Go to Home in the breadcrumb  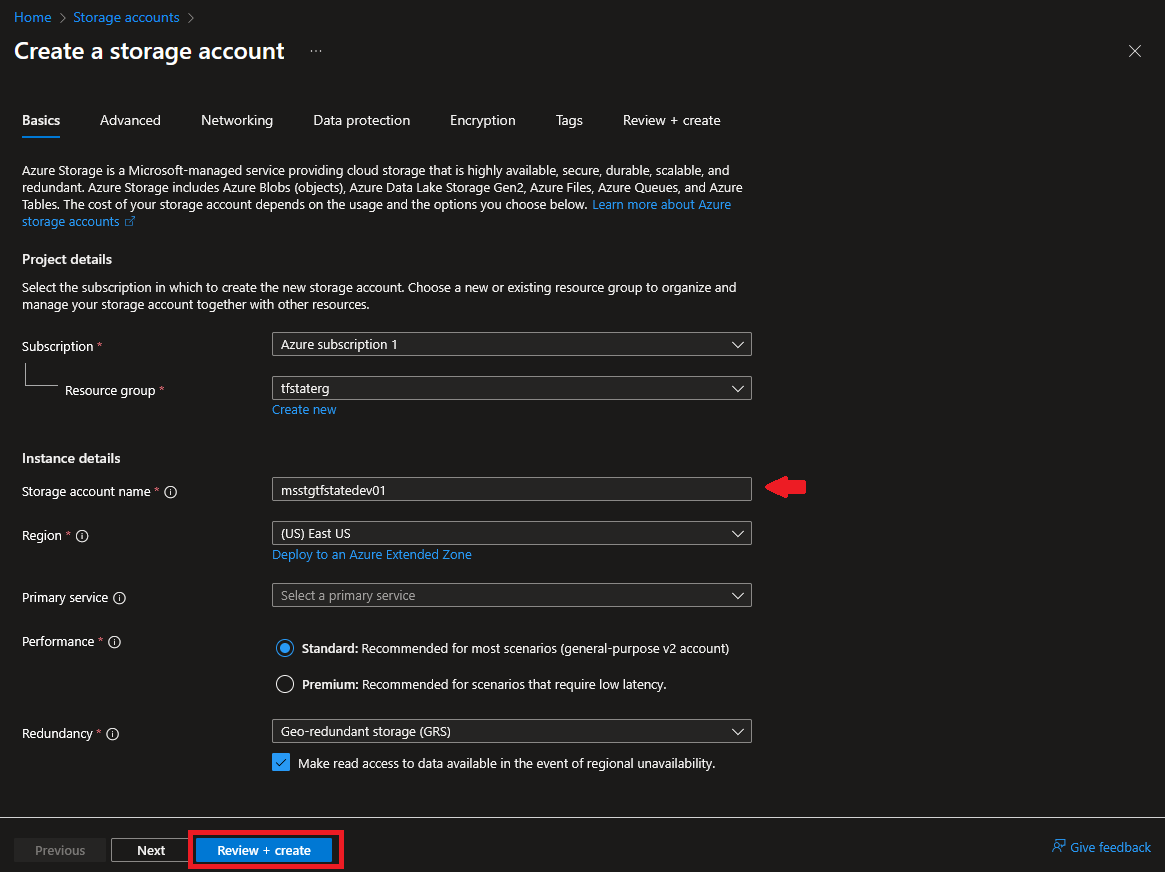tap(33, 17)
